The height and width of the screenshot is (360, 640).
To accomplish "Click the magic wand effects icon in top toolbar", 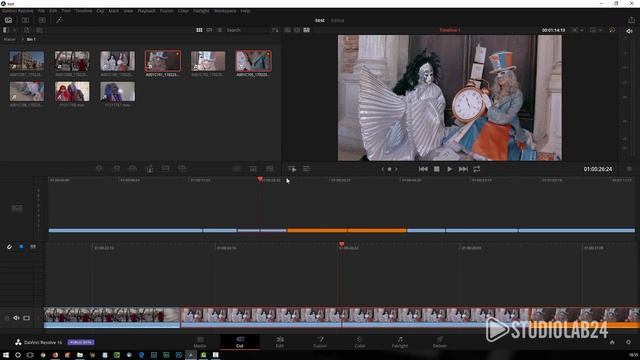I will [59, 20].
